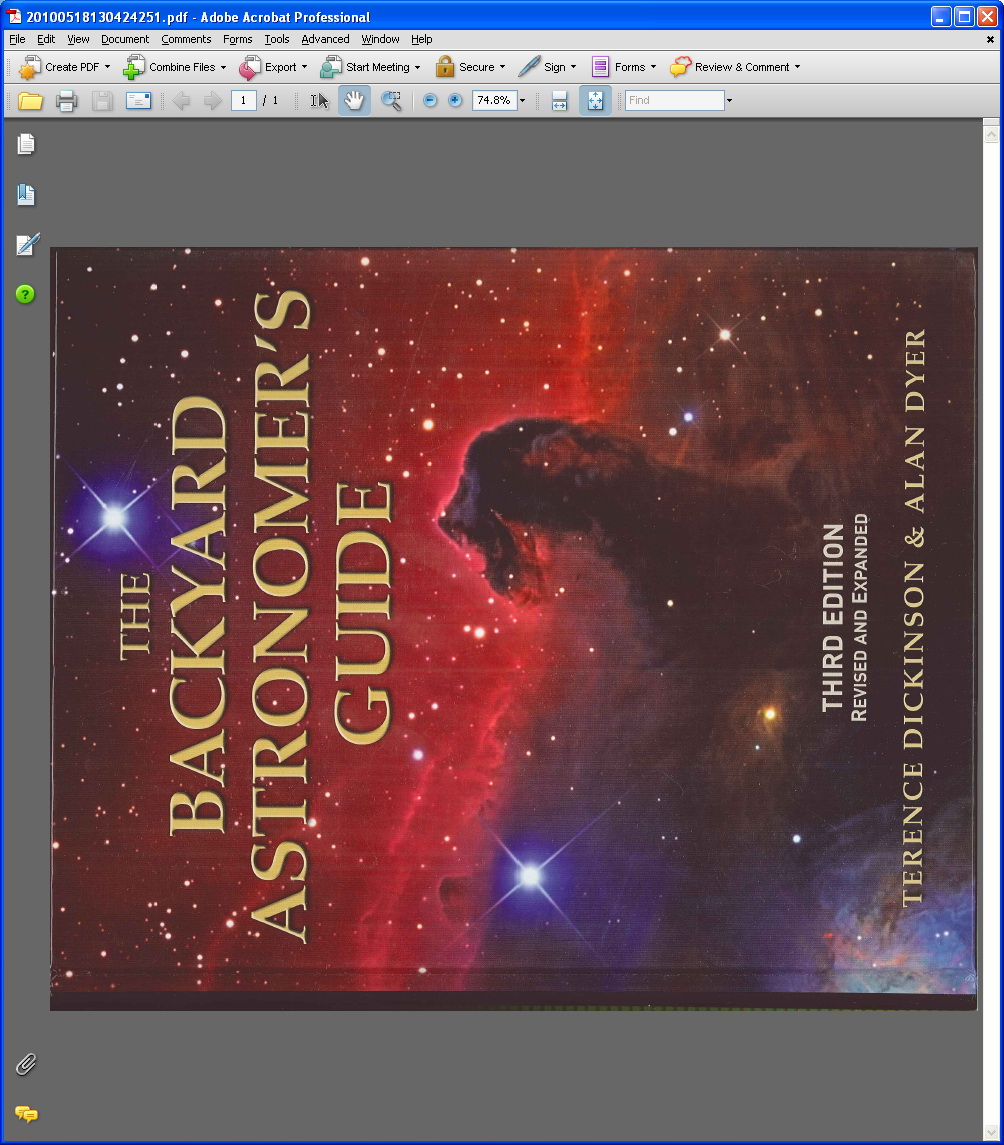Click the Create PDF label

point(72,67)
